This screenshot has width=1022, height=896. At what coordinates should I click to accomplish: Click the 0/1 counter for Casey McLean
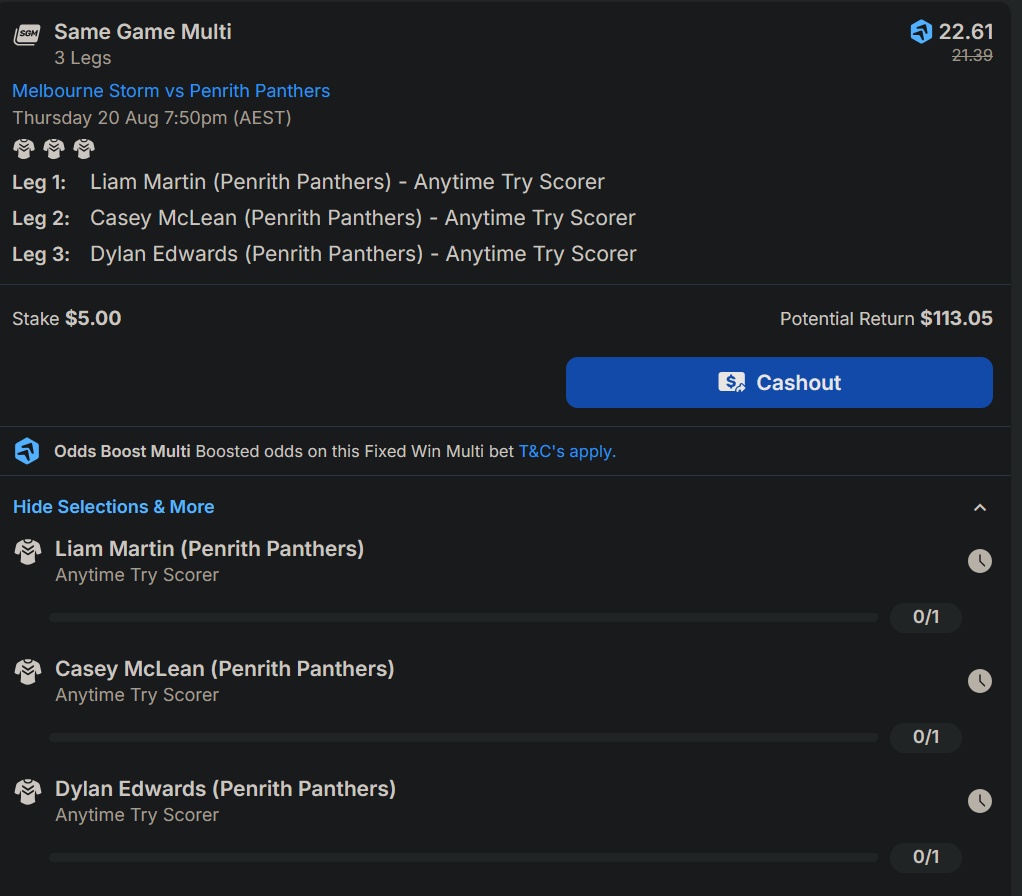point(926,737)
